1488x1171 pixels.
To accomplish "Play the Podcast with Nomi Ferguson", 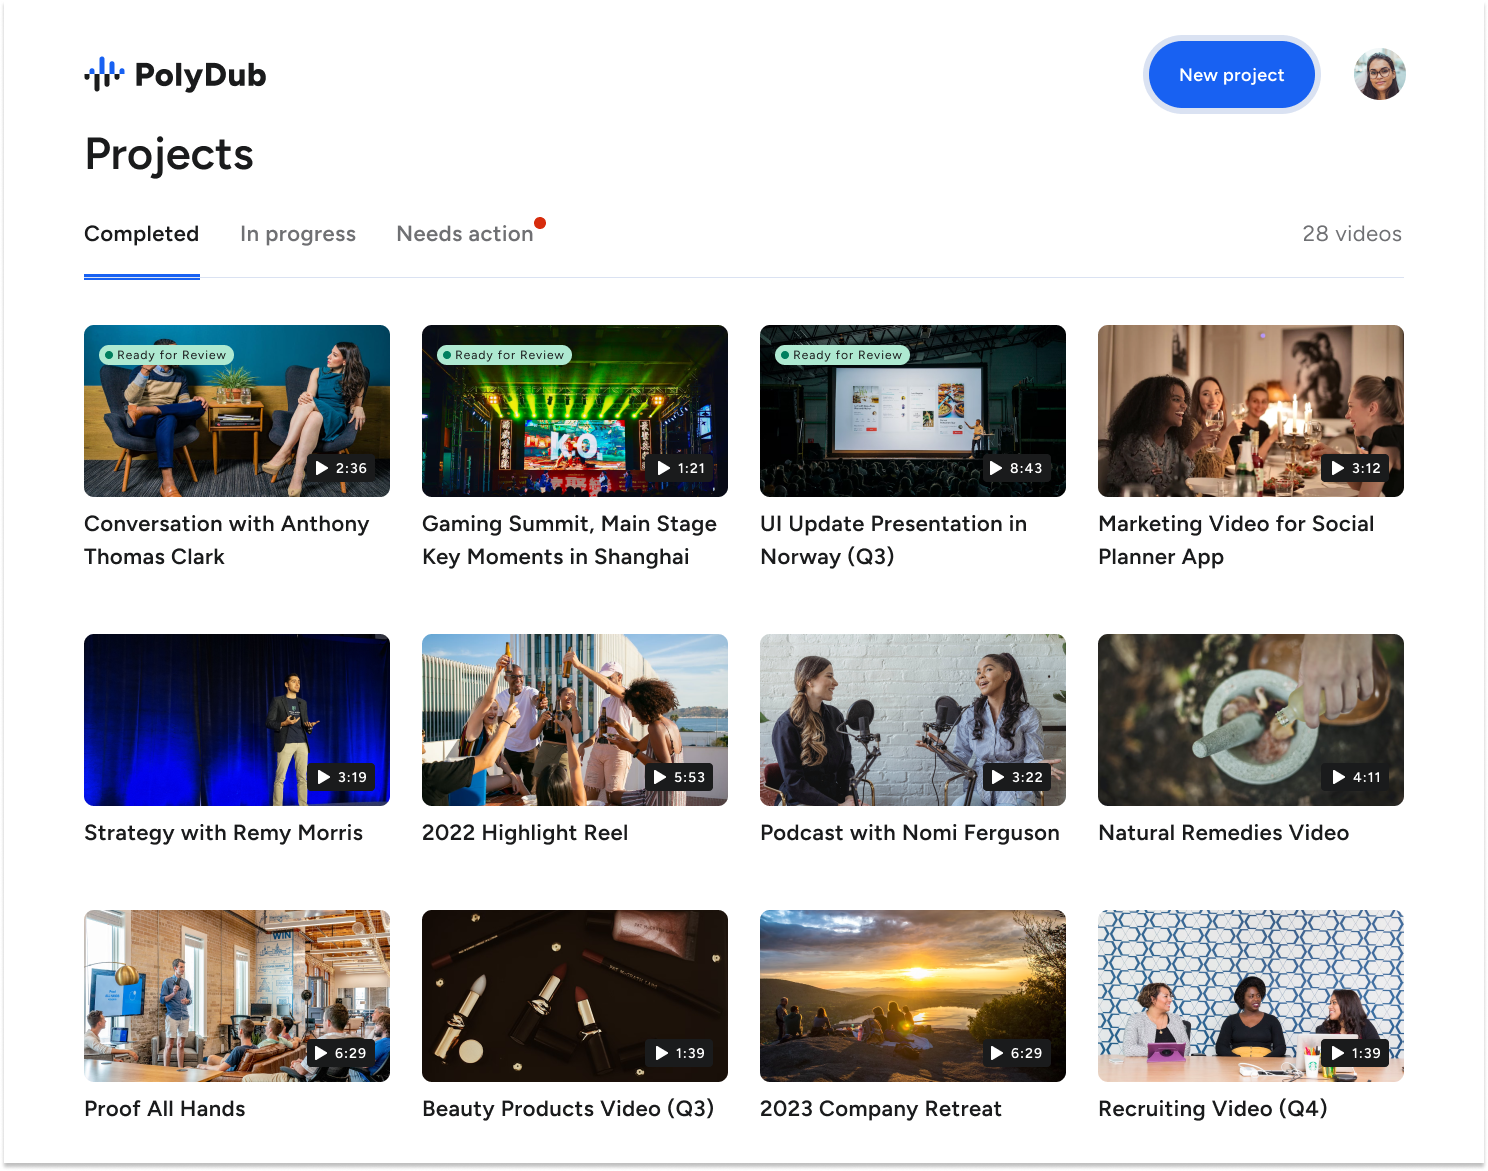I will point(998,777).
